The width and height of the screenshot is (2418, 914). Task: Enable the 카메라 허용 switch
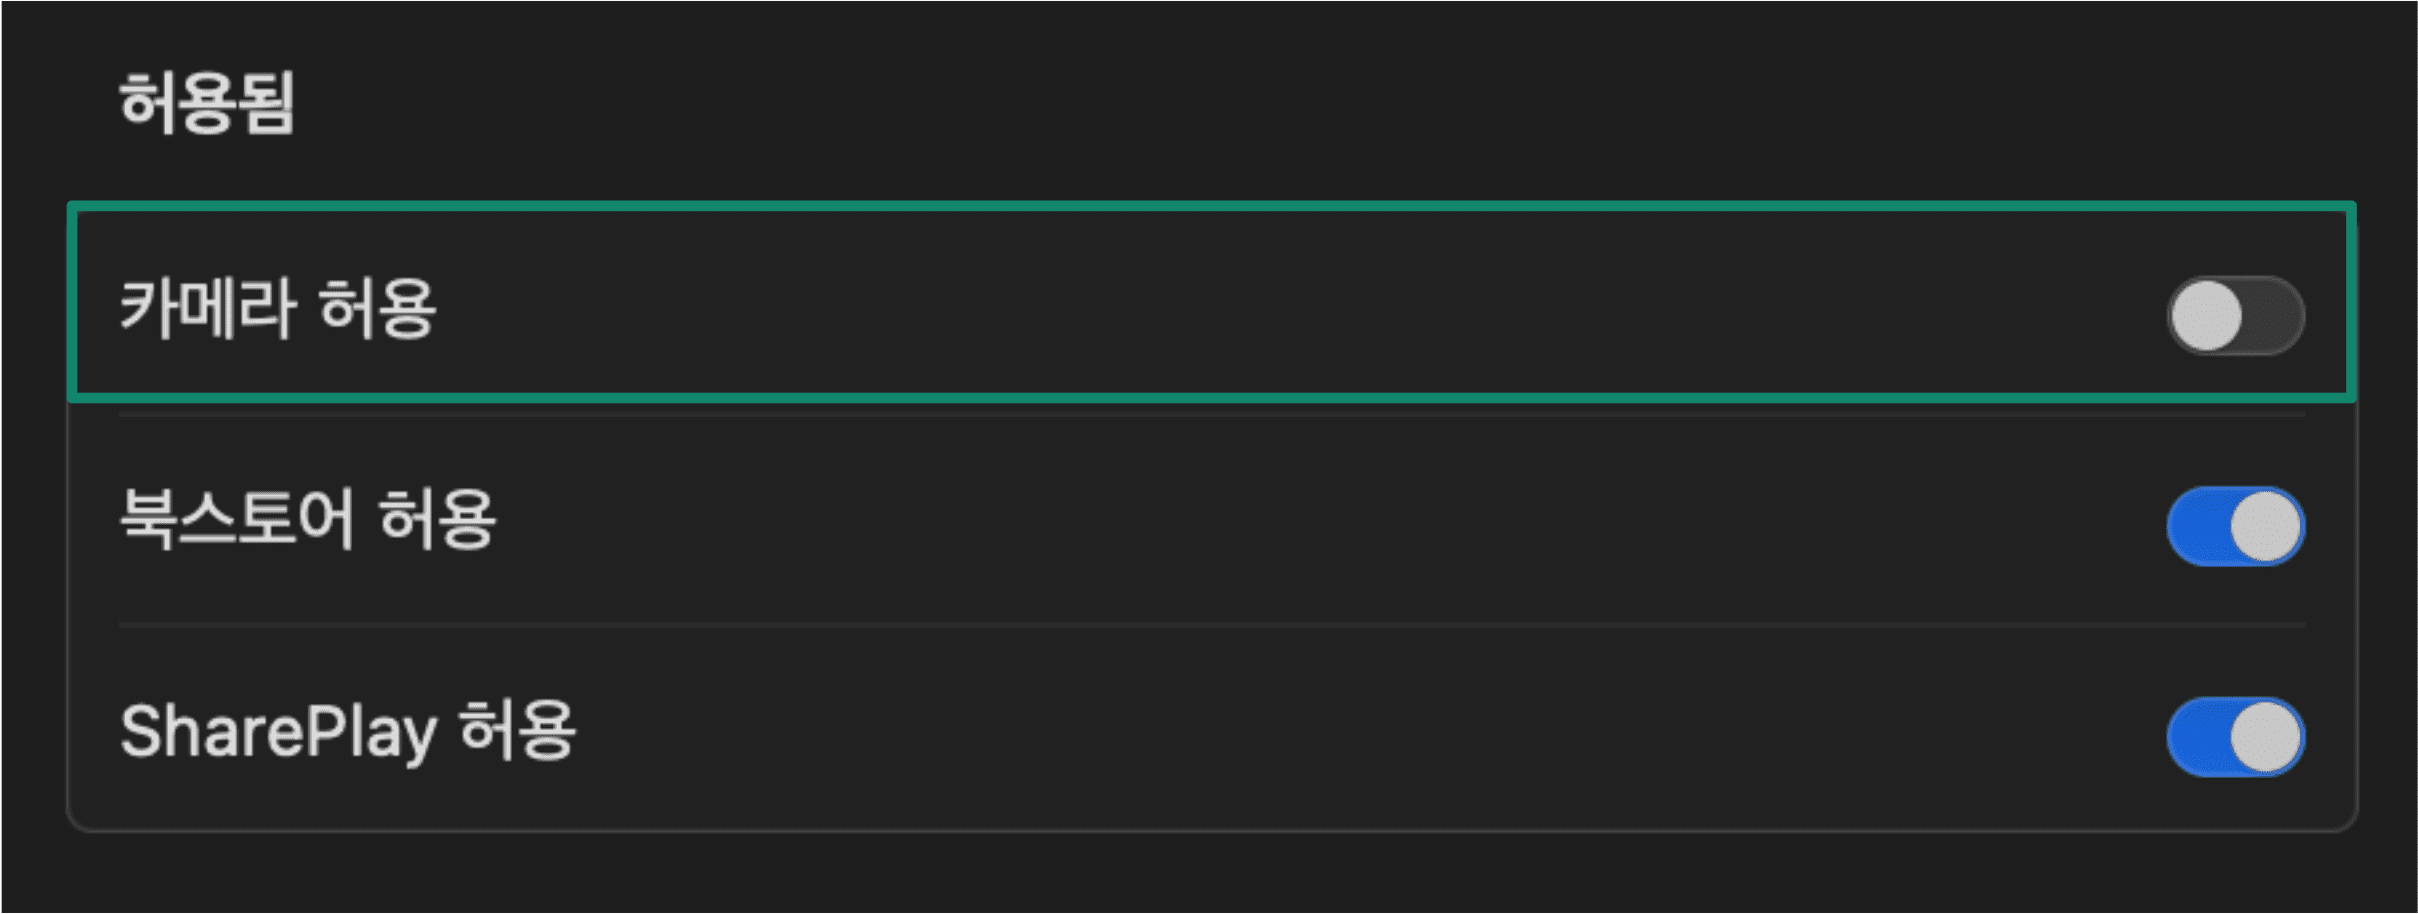(x=2235, y=316)
